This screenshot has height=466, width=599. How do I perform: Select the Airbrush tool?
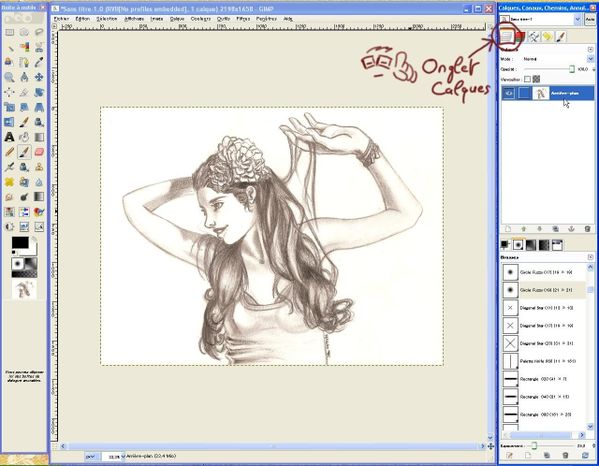click(x=10, y=167)
